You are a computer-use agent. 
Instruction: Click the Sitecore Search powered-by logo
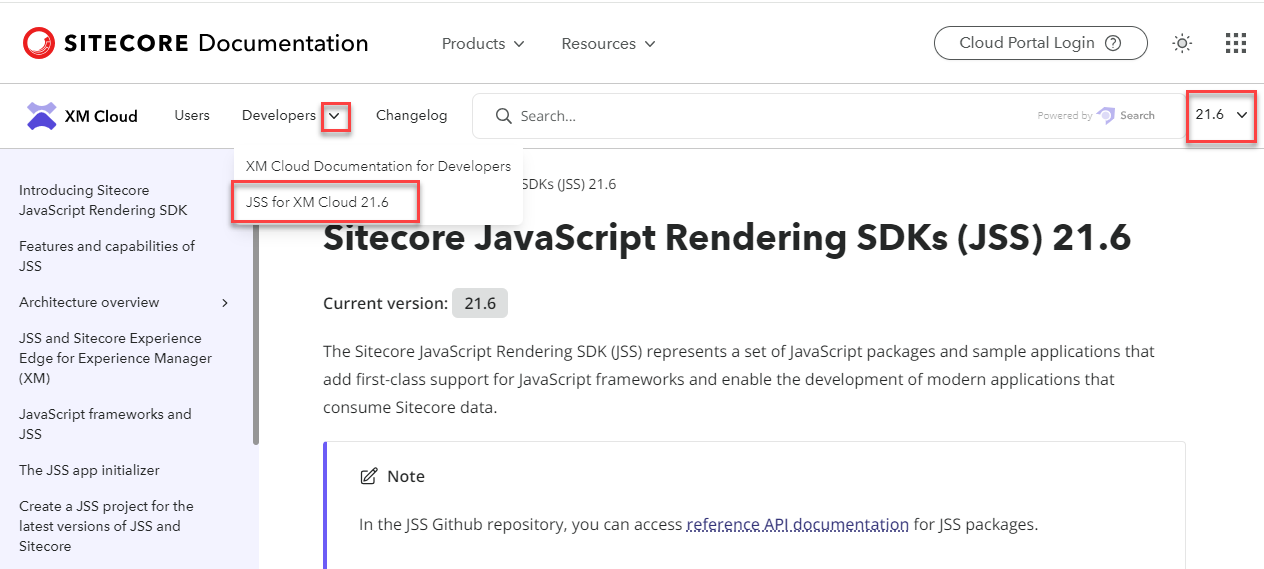pos(1126,116)
